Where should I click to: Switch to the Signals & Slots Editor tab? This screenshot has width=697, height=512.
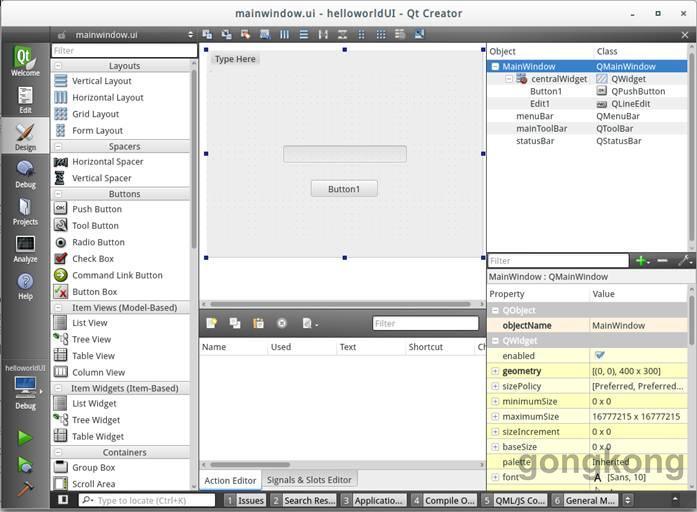click(309, 480)
